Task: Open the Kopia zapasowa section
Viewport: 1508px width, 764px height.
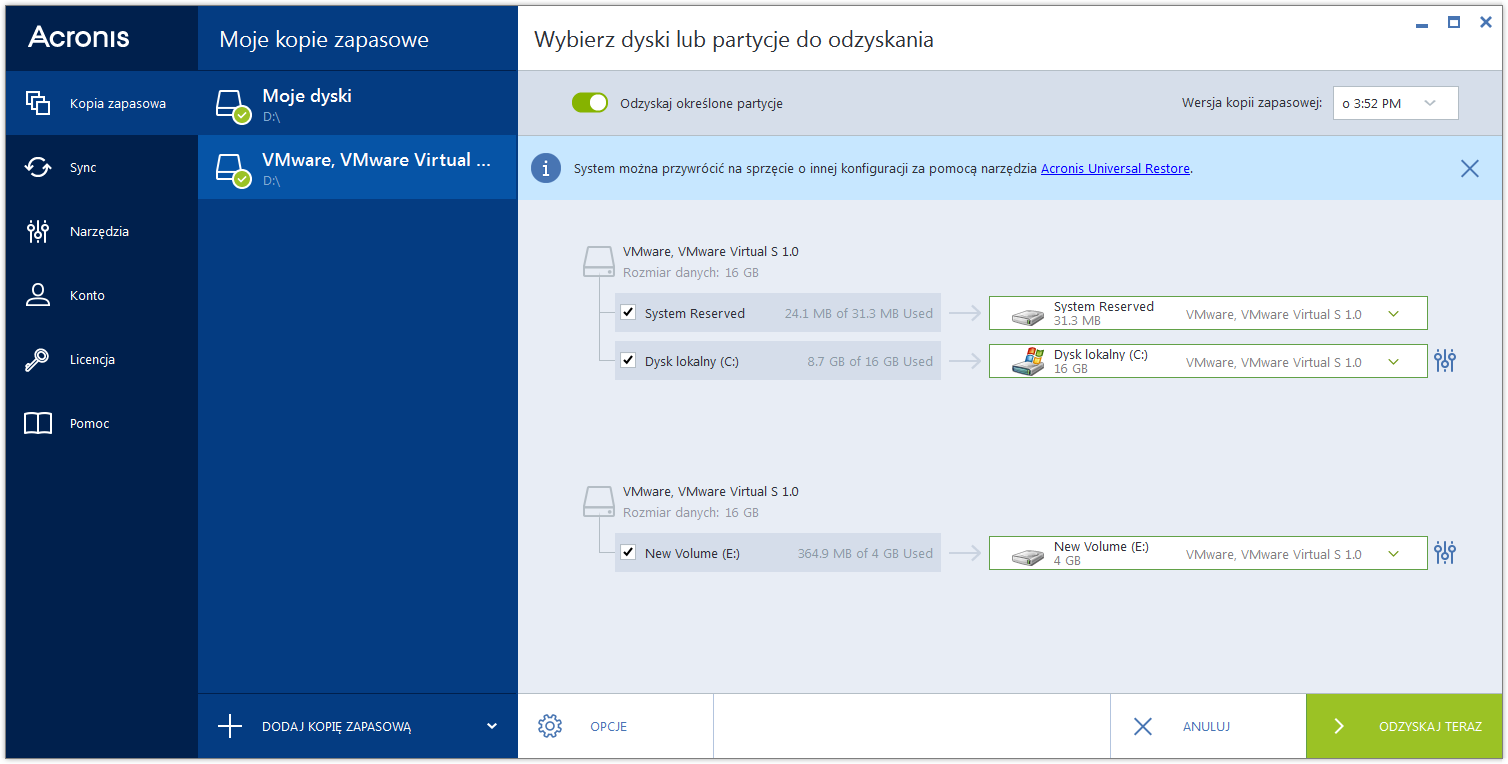Action: tap(101, 103)
